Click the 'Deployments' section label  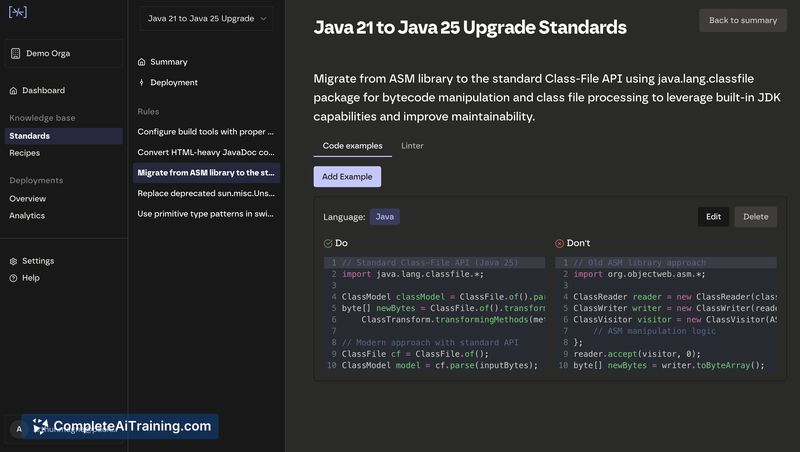tap(36, 181)
